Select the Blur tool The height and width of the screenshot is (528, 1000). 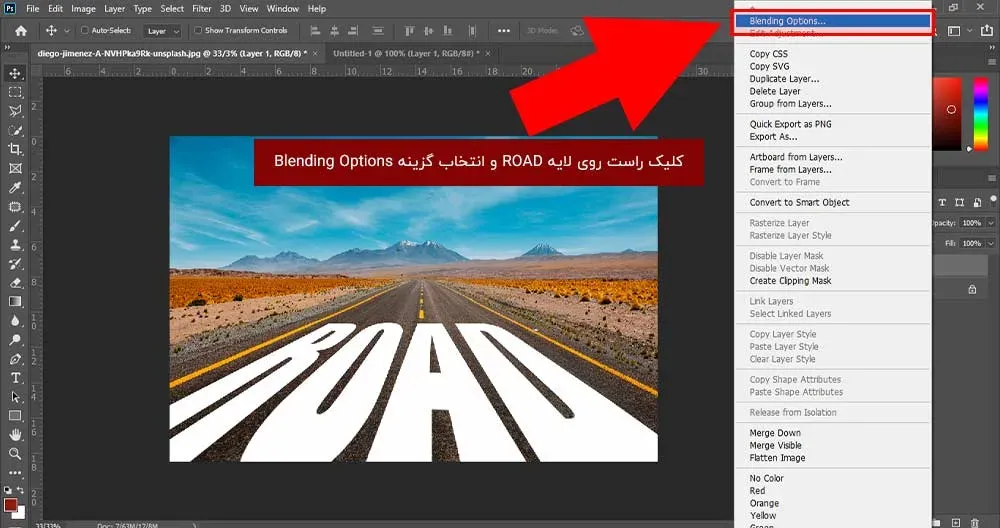coord(15,321)
